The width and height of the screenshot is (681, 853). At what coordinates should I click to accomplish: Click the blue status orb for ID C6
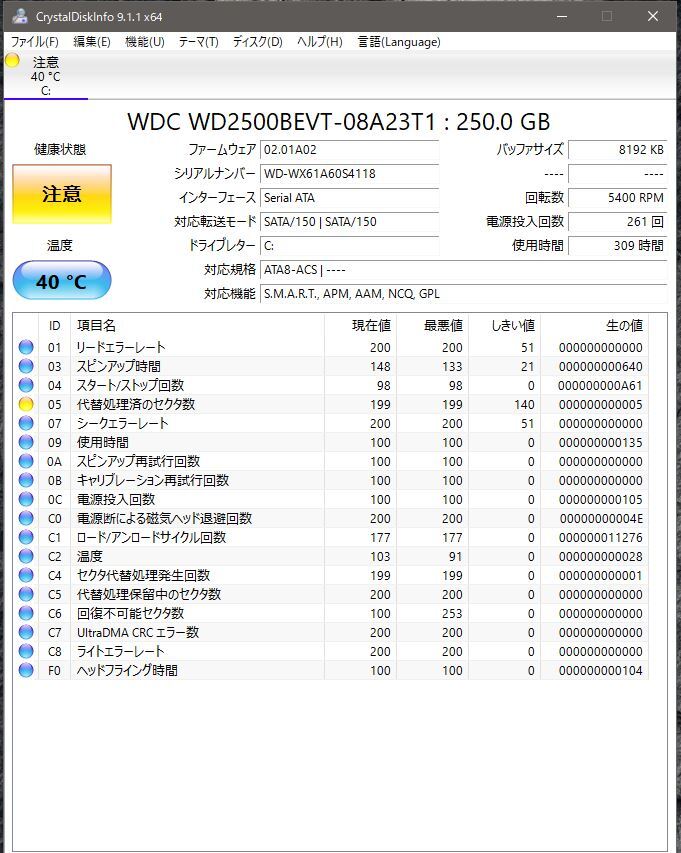(x=26, y=614)
